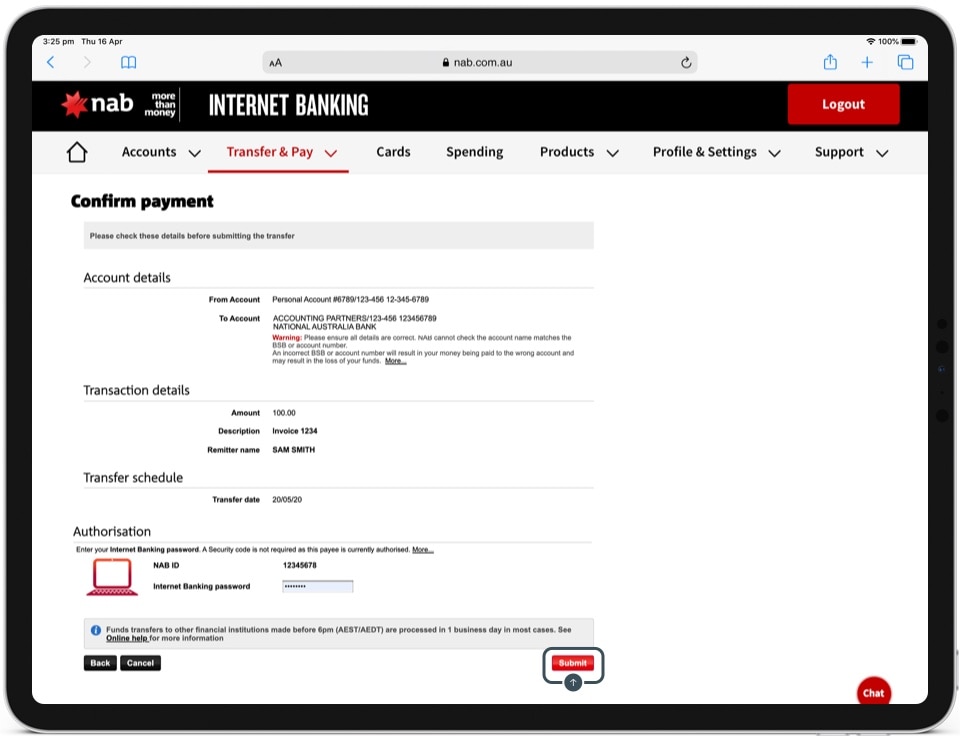The image size is (960, 740).
Task: Cancel the transfer
Action: [x=140, y=663]
